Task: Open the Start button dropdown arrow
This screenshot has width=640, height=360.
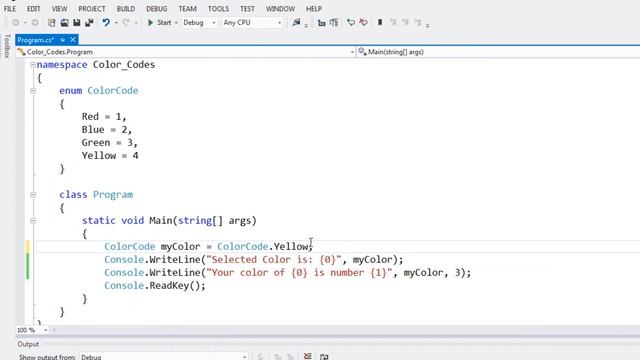Action: pyautogui.click(x=176, y=23)
